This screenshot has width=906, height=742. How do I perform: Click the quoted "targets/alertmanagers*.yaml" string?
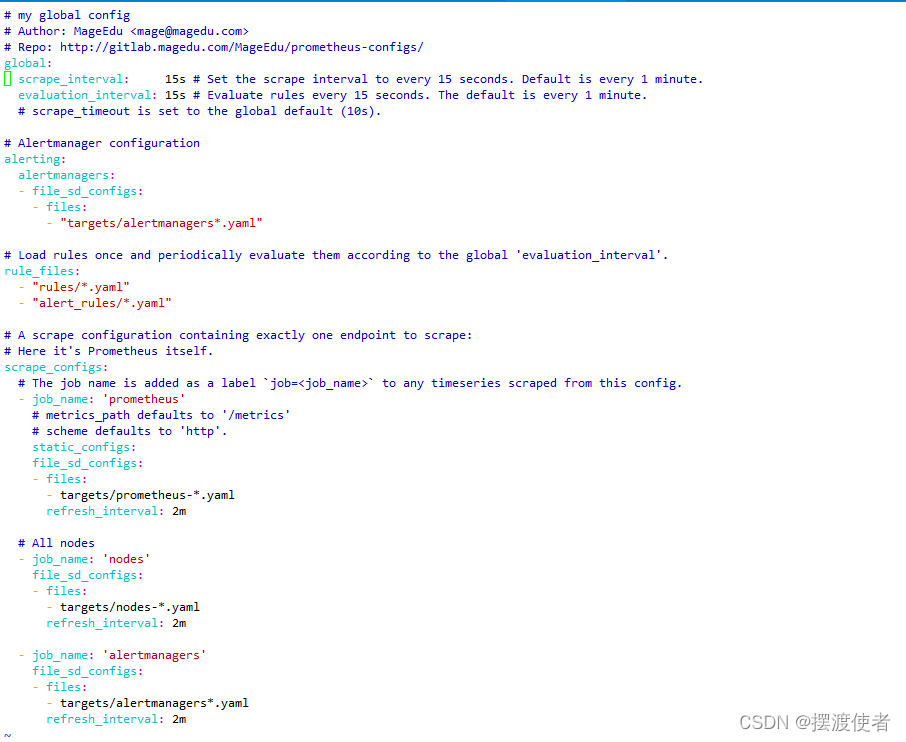pyautogui.click(x=161, y=223)
